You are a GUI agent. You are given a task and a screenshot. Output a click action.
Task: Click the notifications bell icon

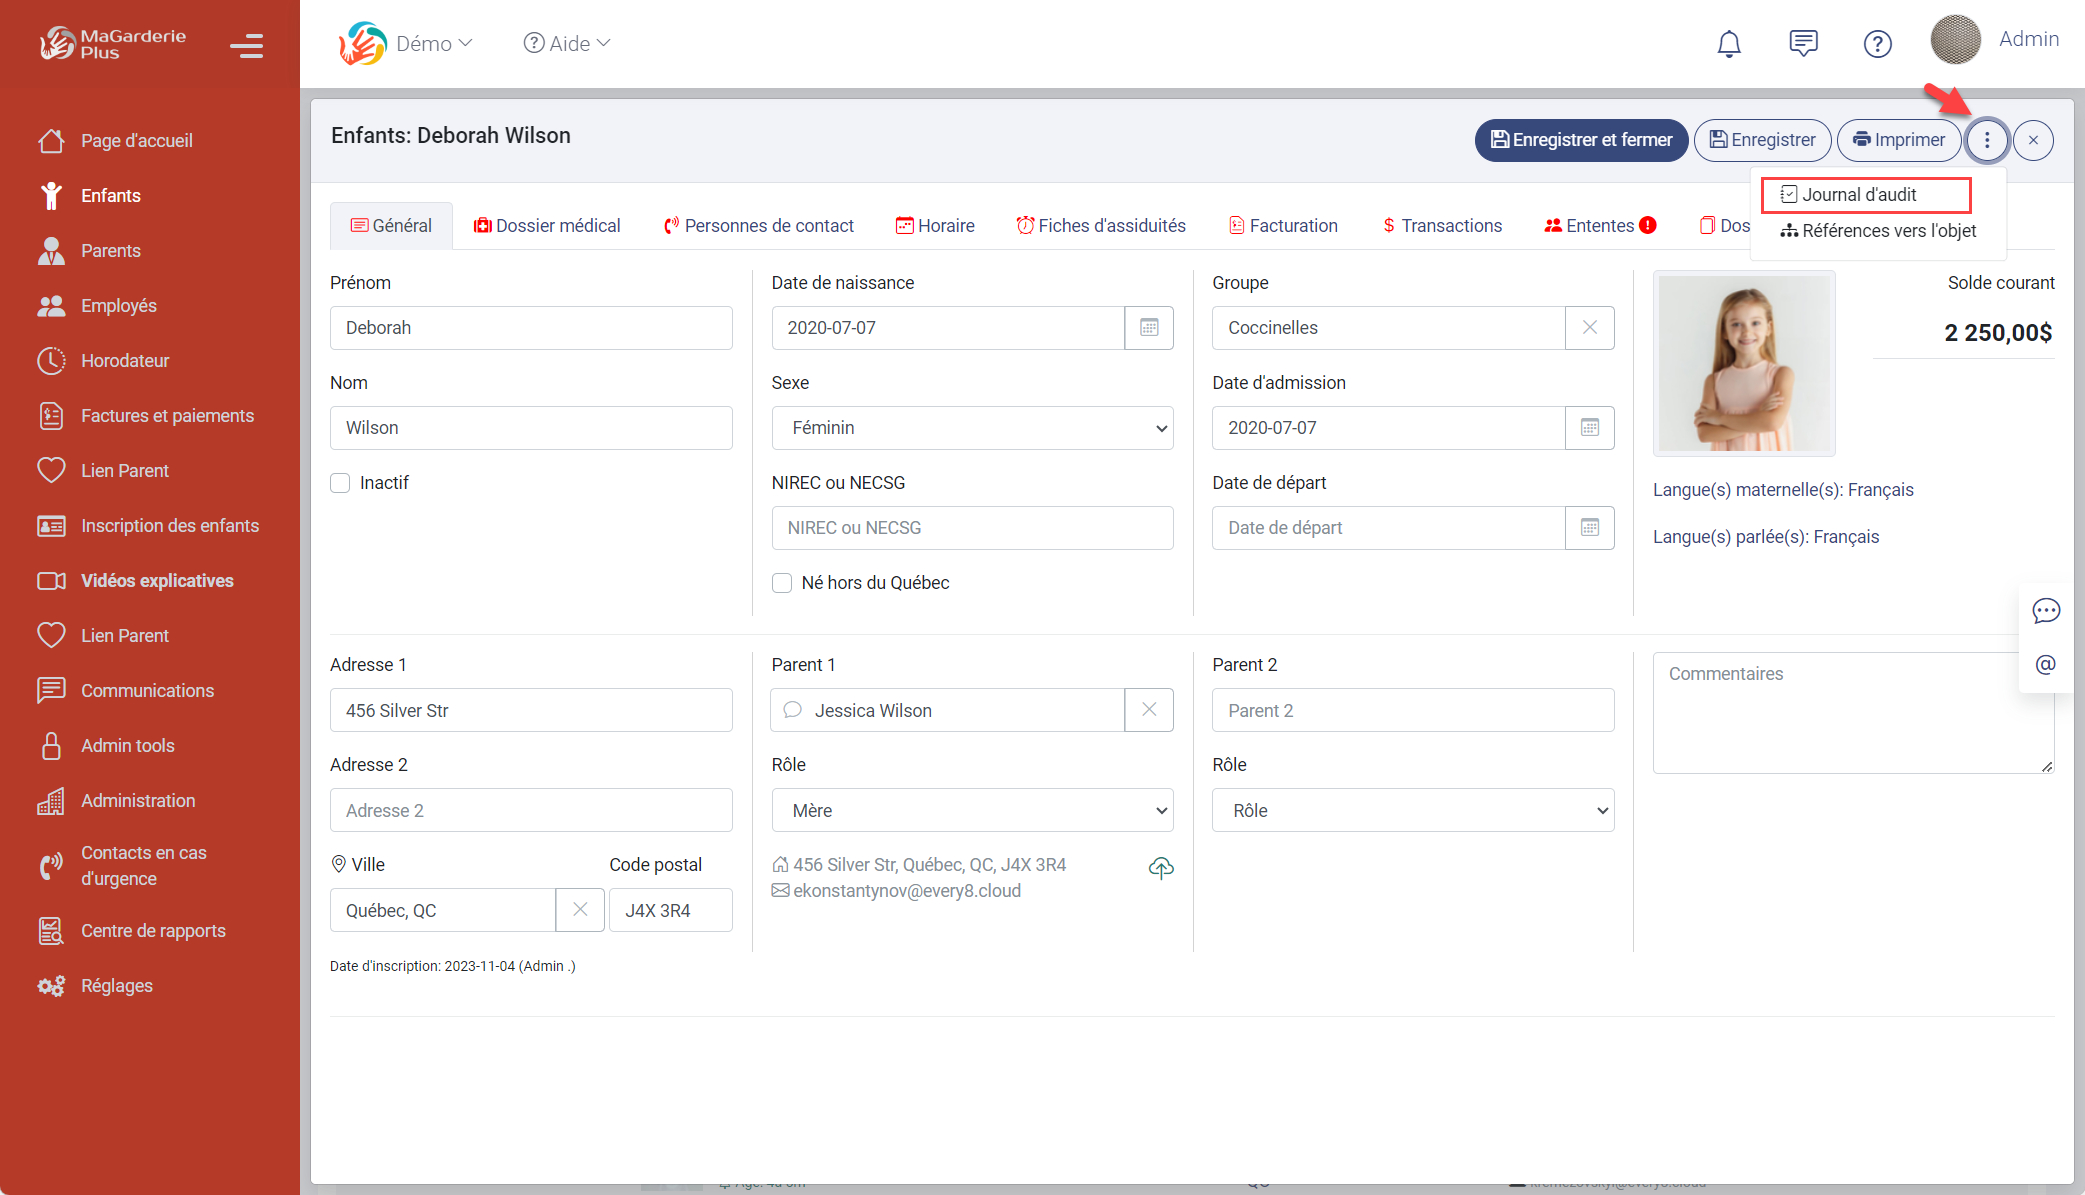click(1729, 44)
